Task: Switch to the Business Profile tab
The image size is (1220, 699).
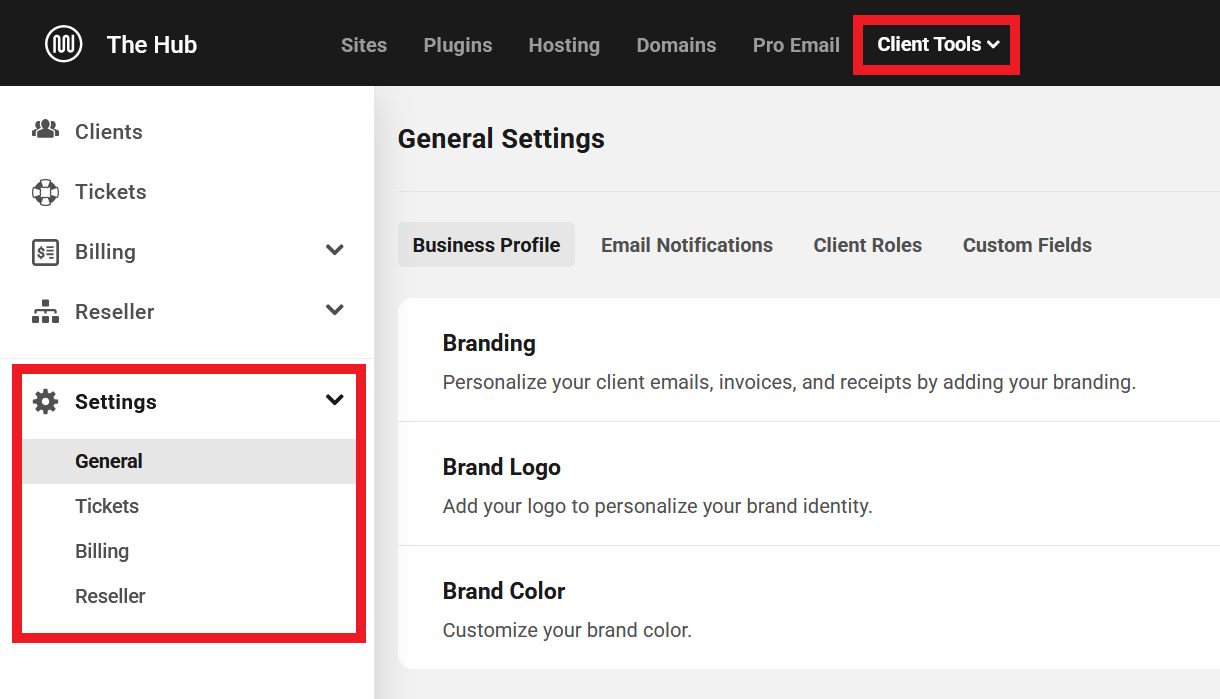Action: (x=486, y=245)
